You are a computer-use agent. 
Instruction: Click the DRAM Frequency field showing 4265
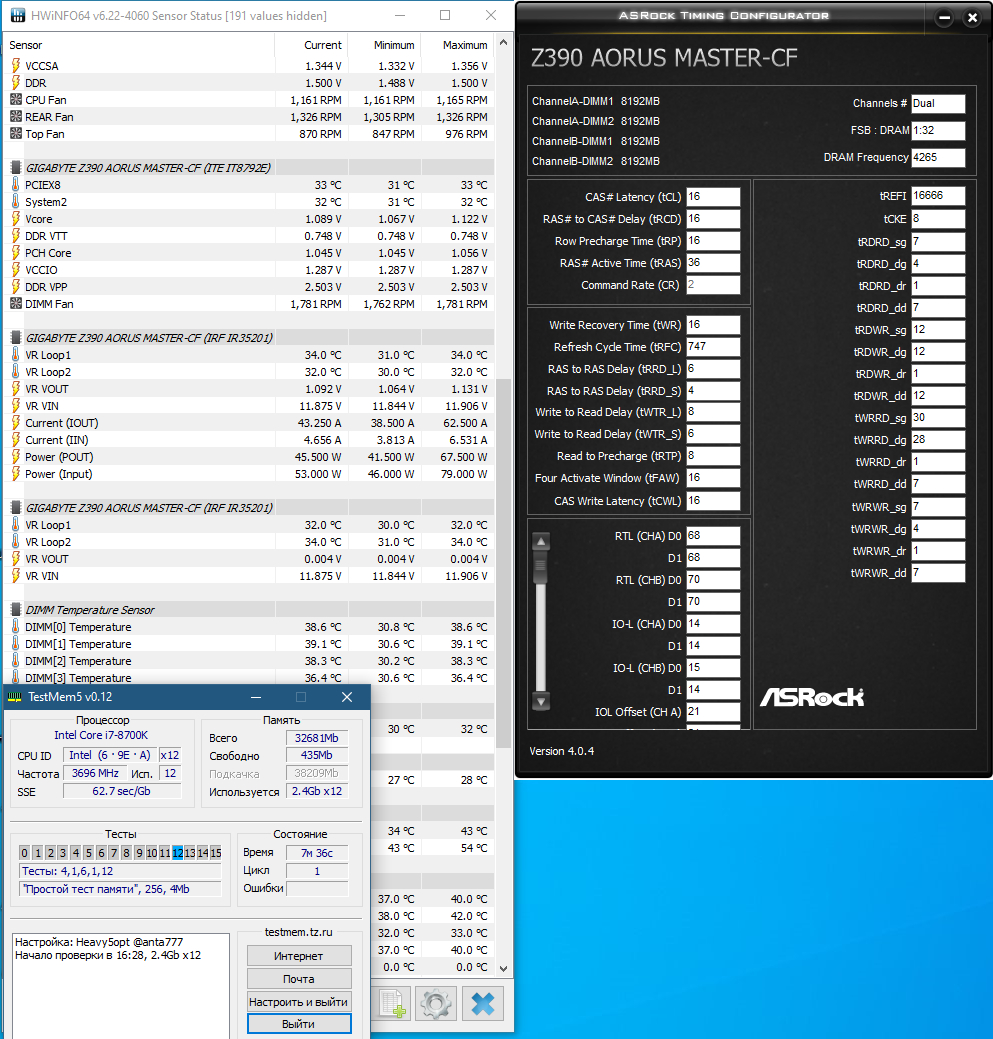(x=938, y=158)
